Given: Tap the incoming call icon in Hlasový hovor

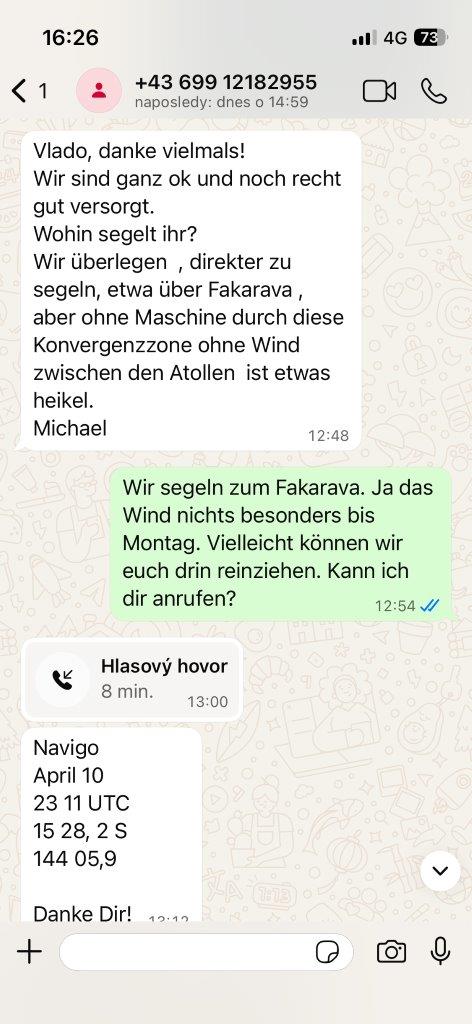Looking at the screenshot, I should (x=63, y=680).
